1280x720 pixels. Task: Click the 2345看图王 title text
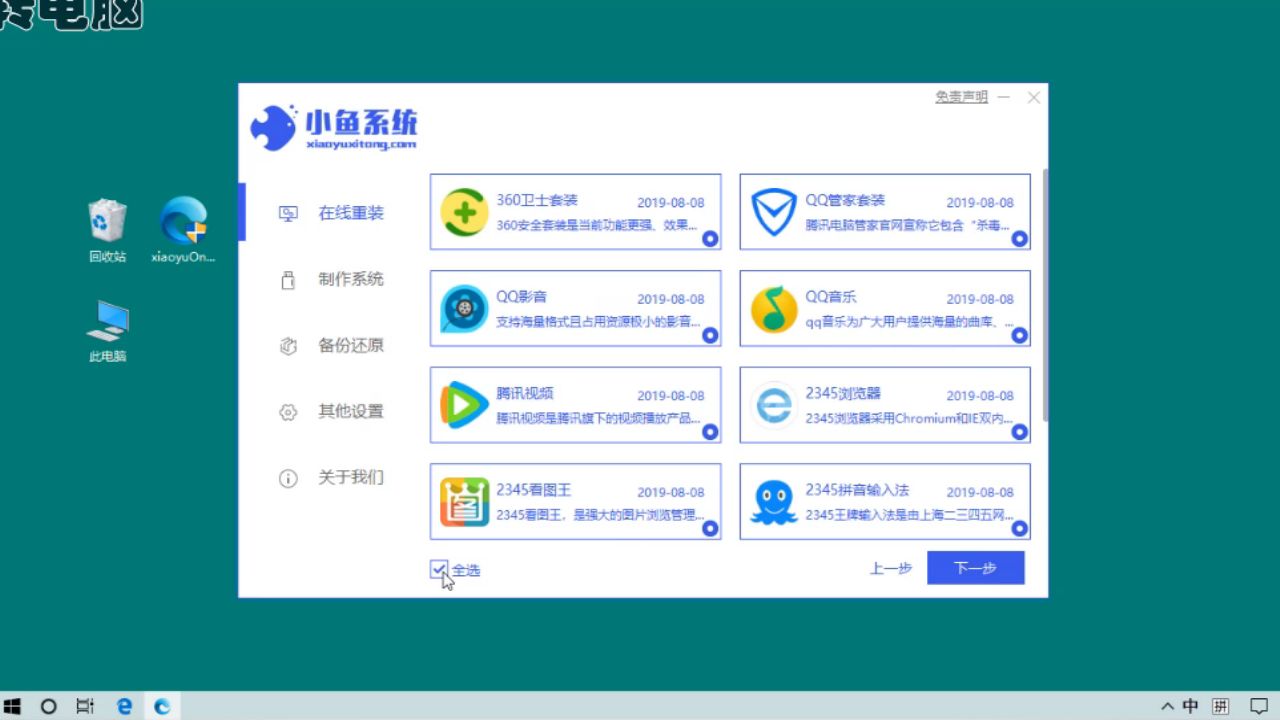pos(533,490)
